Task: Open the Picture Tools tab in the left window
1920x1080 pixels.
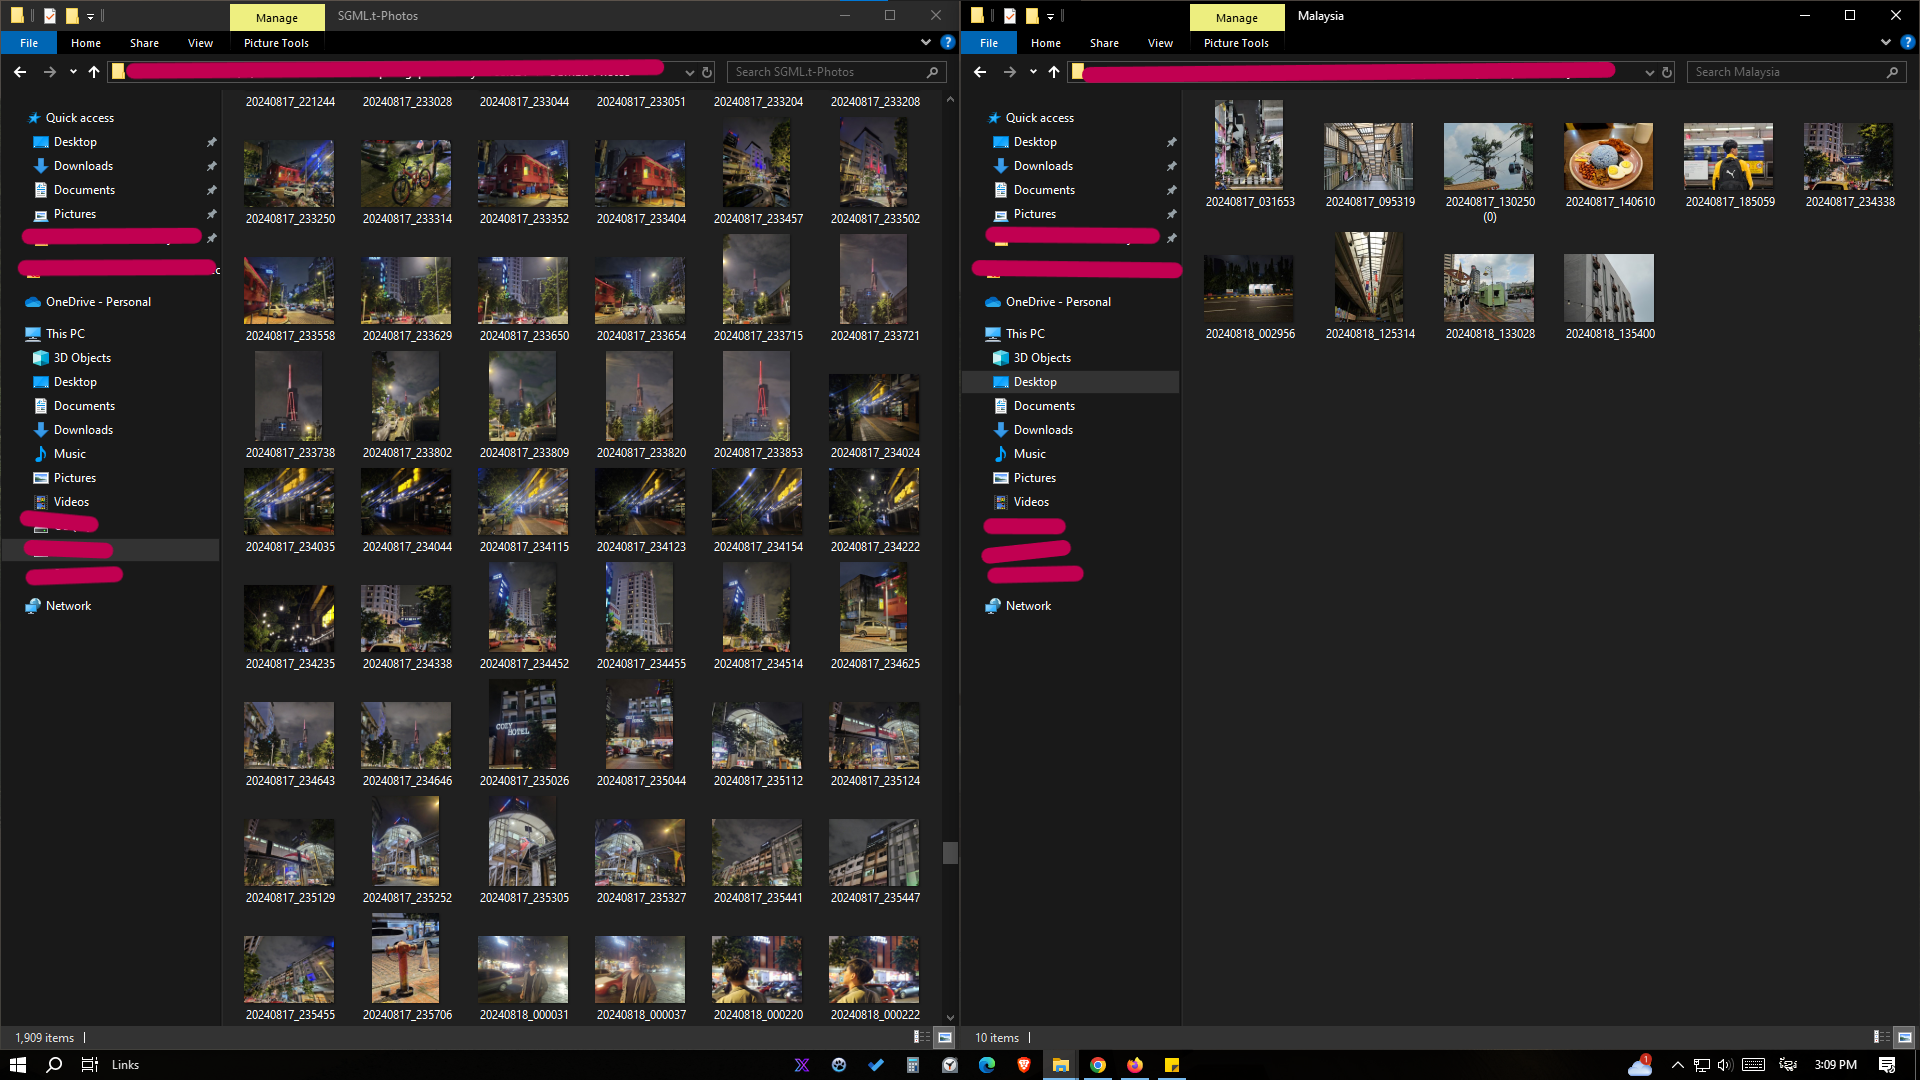Action: coord(276,43)
